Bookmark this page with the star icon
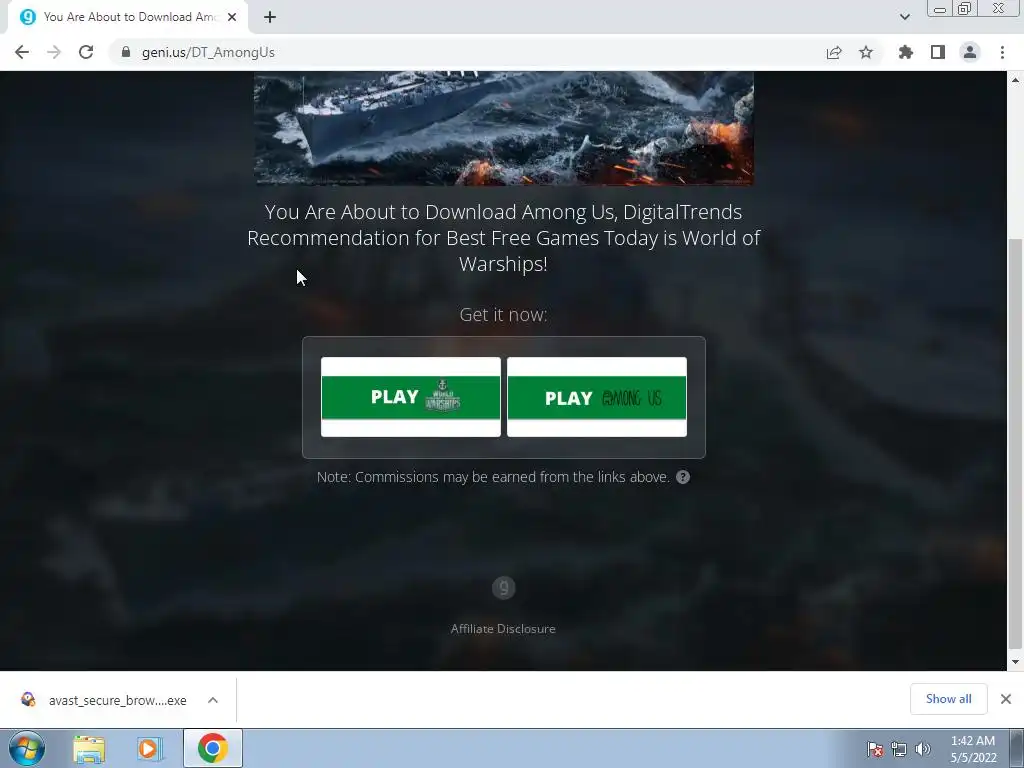Image resolution: width=1024 pixels, height=768 pixels. click(x=866, y=52)
